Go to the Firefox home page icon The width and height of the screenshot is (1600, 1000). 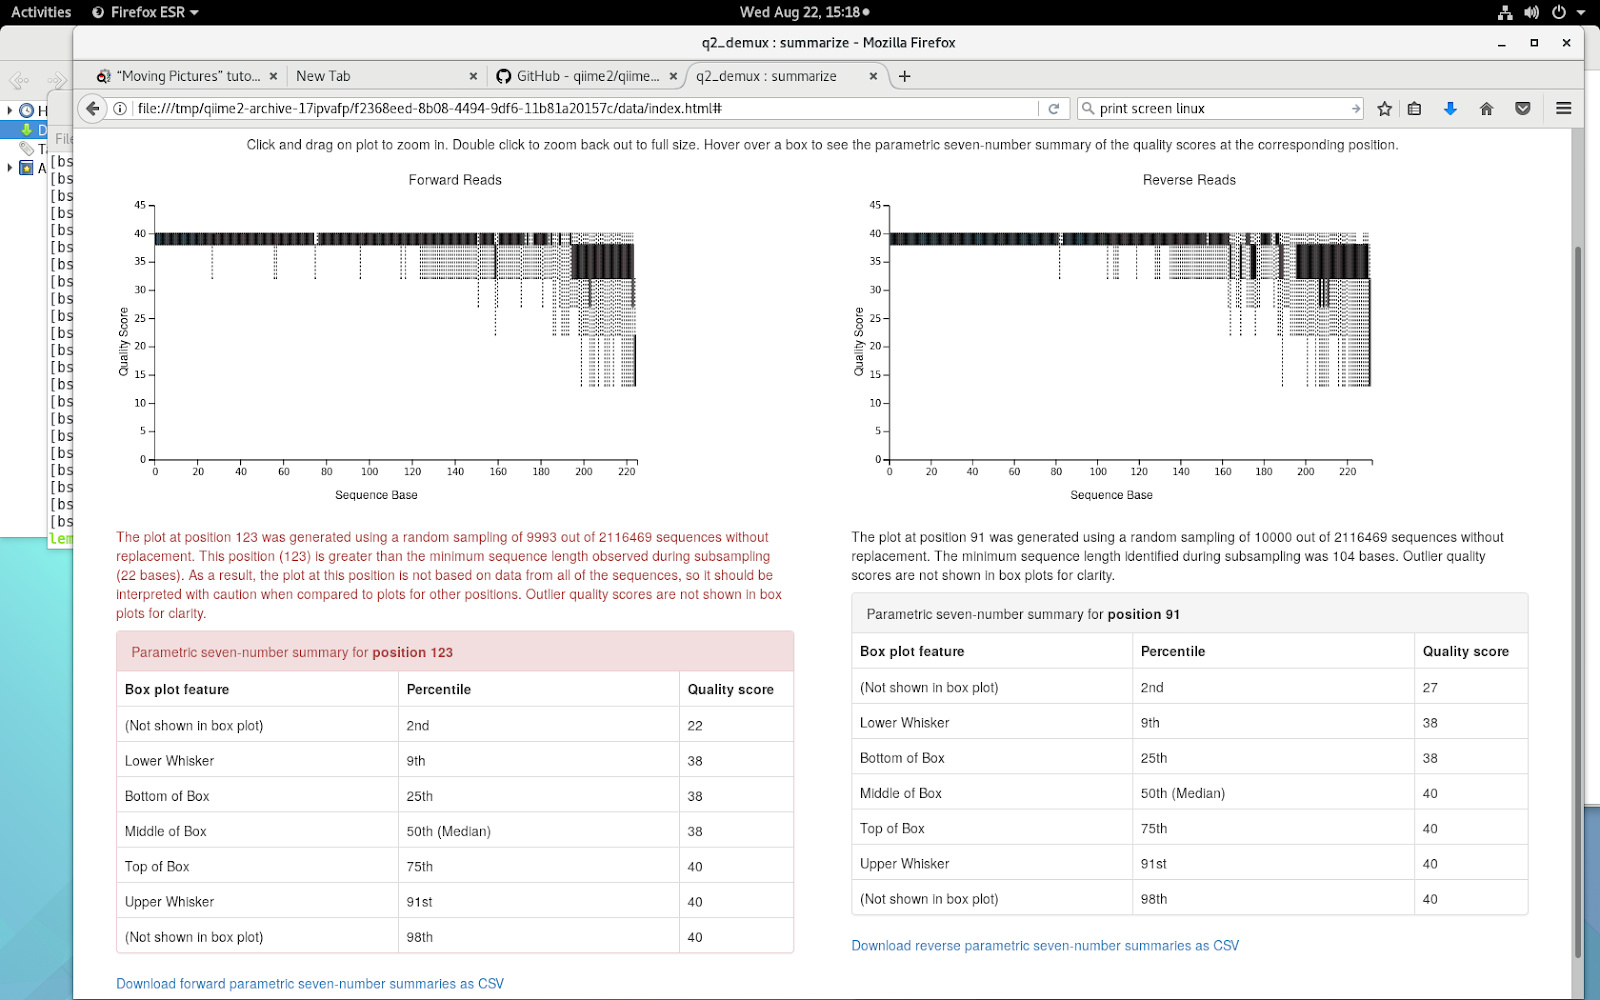point(1486,108)
